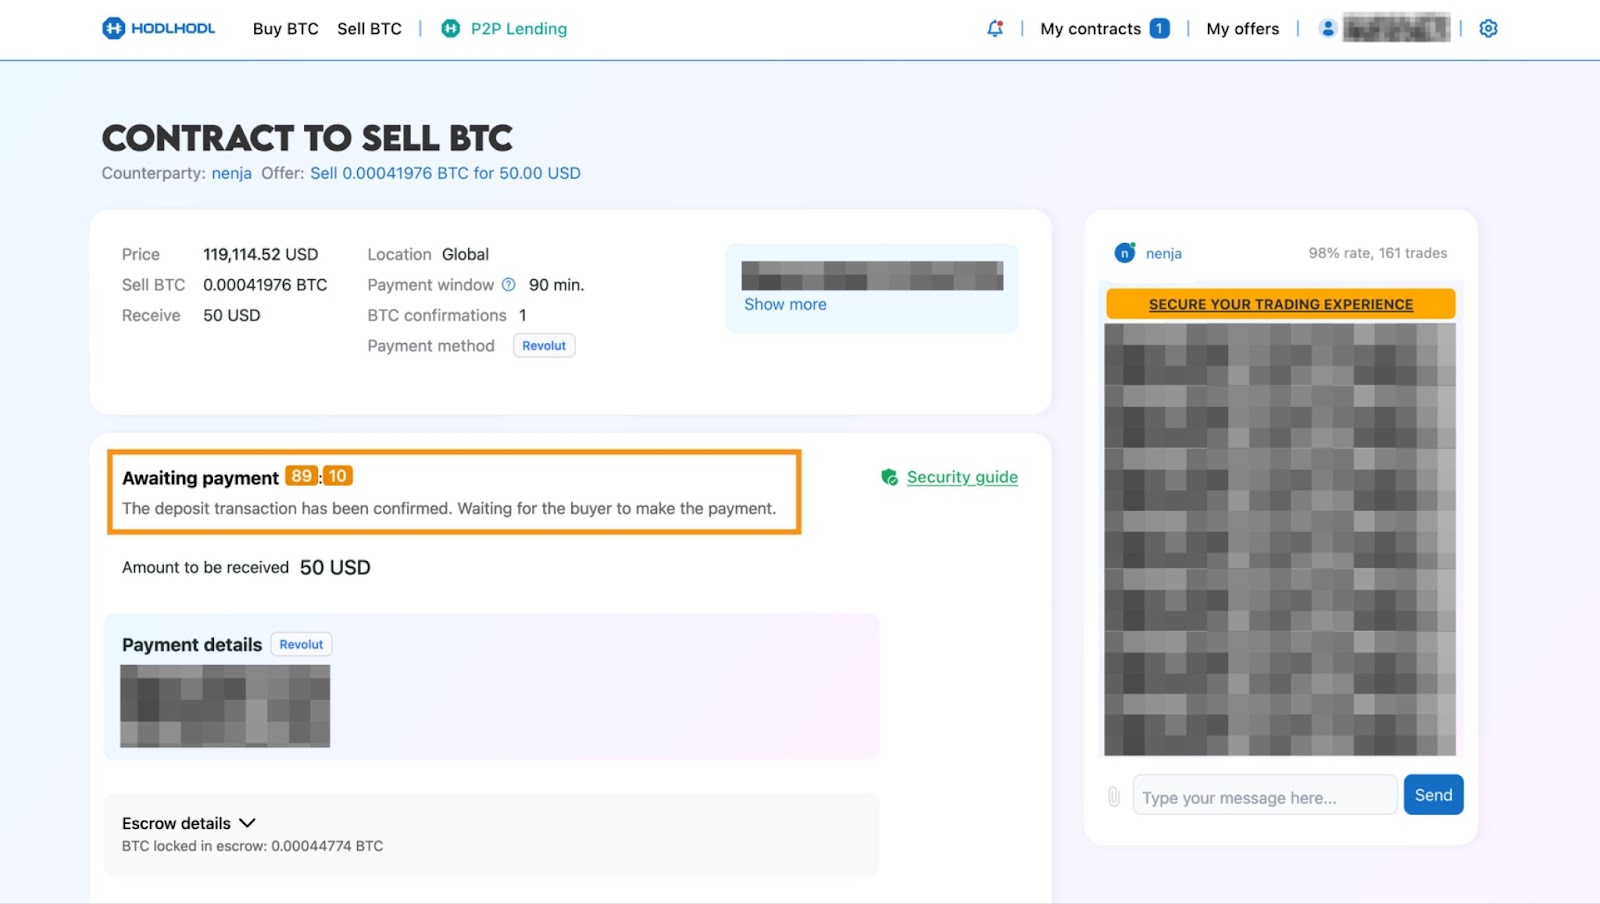The image size is (1600, 904).
Task: Click the blurred account name in header
Action: click(x=1396, y=28)
